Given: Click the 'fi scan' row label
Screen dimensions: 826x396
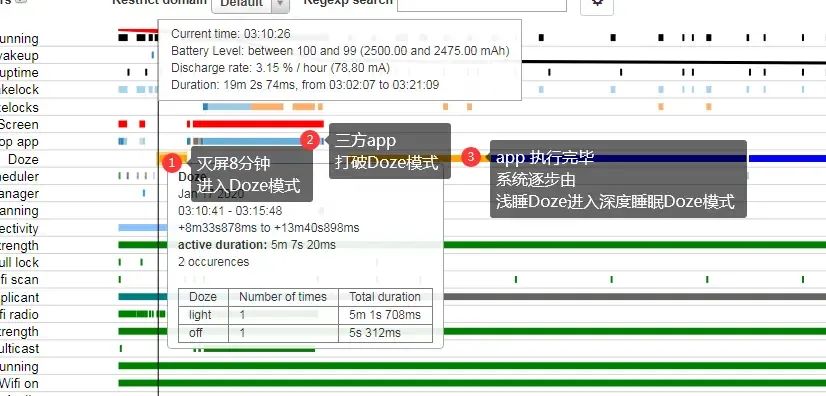Looking at the screenshot, I should 19,280.
